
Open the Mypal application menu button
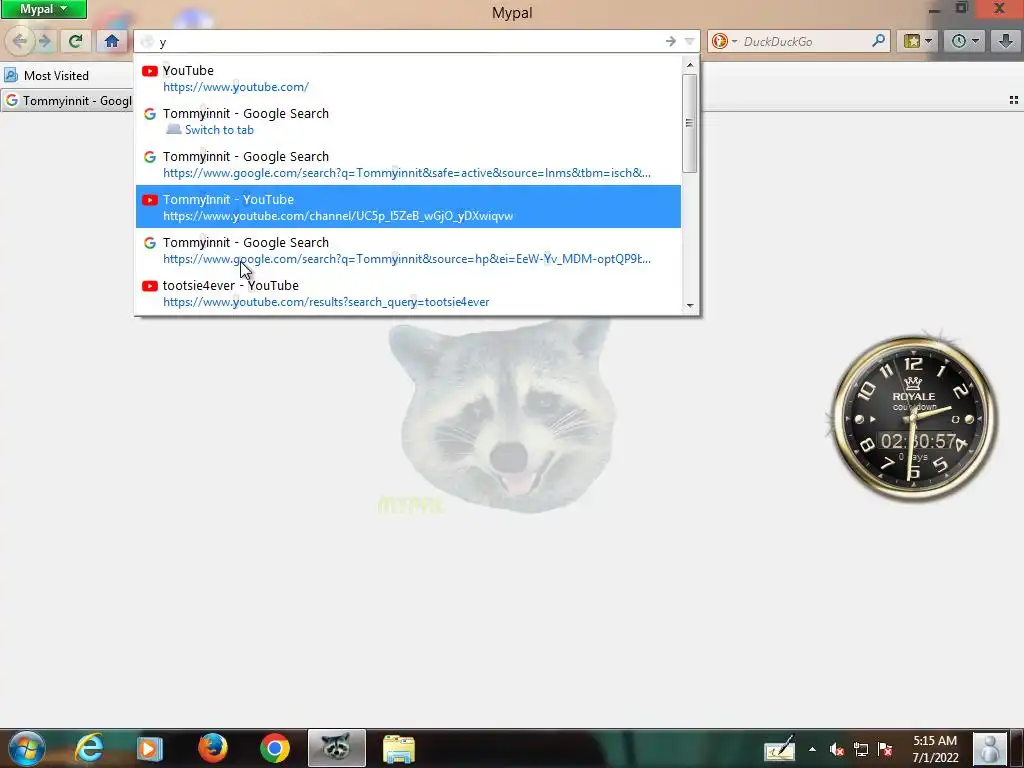tap(43, 9)
